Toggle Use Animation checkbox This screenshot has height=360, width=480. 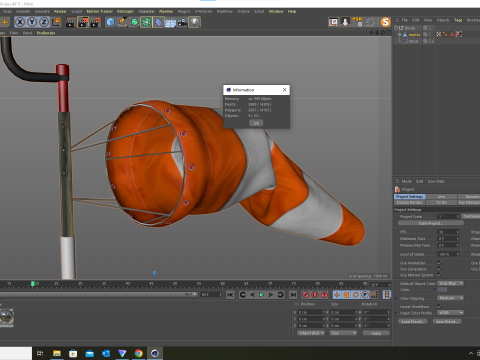click(x=439, y=263)
